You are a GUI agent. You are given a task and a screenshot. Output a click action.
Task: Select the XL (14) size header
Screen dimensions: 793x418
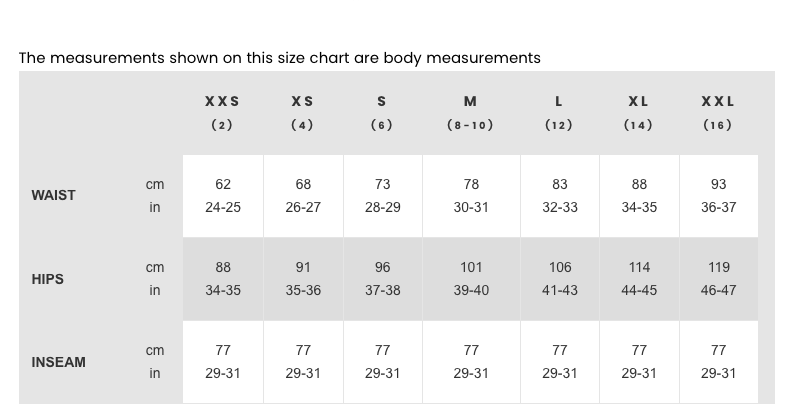[638, 112]
